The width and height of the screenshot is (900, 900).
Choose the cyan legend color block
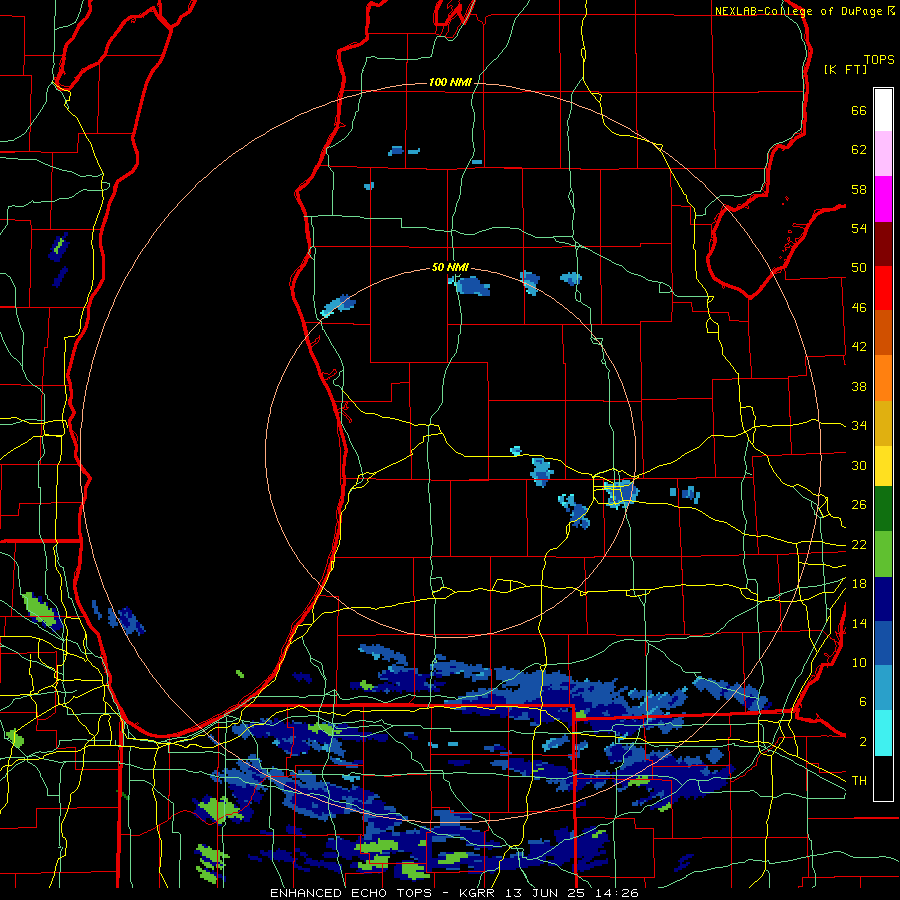point(883,733)
